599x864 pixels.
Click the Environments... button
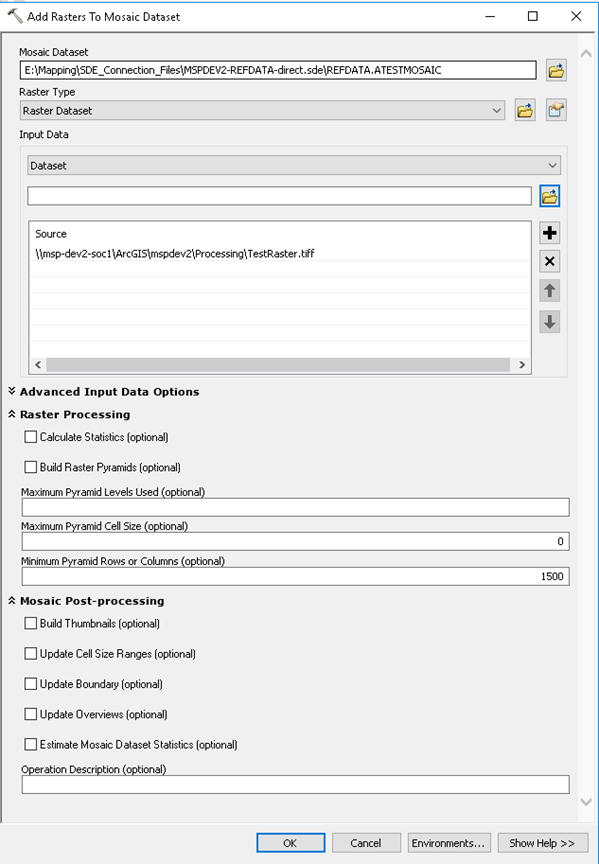(x=447, y=843)
